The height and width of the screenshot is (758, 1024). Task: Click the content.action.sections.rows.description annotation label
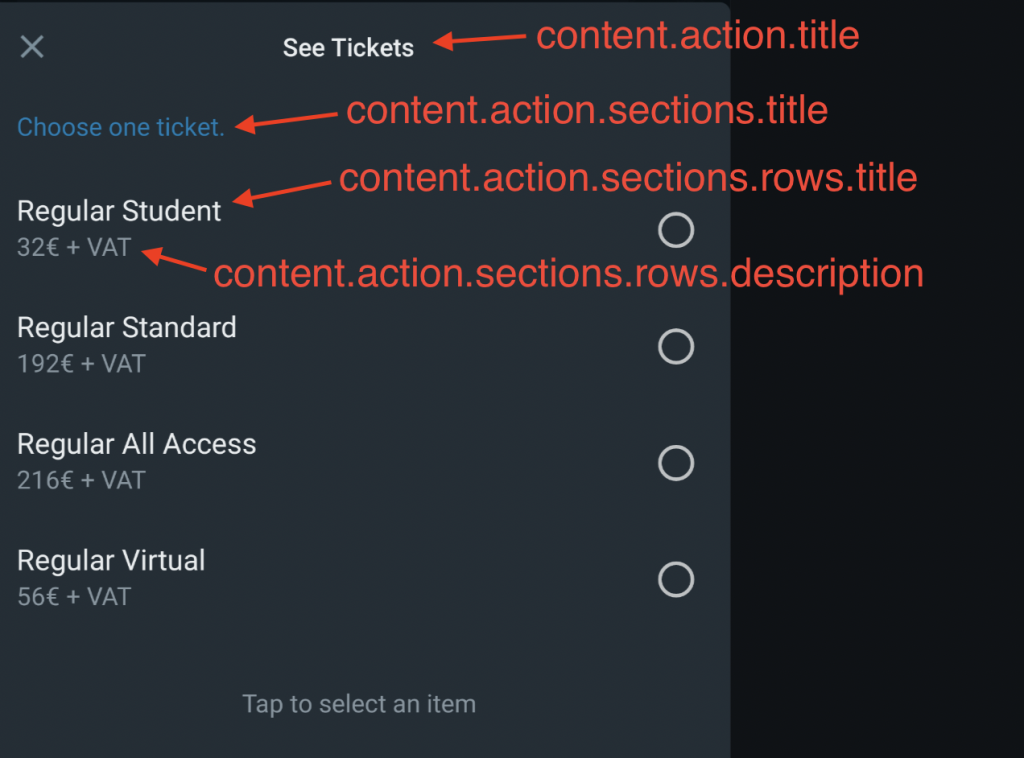568,274
